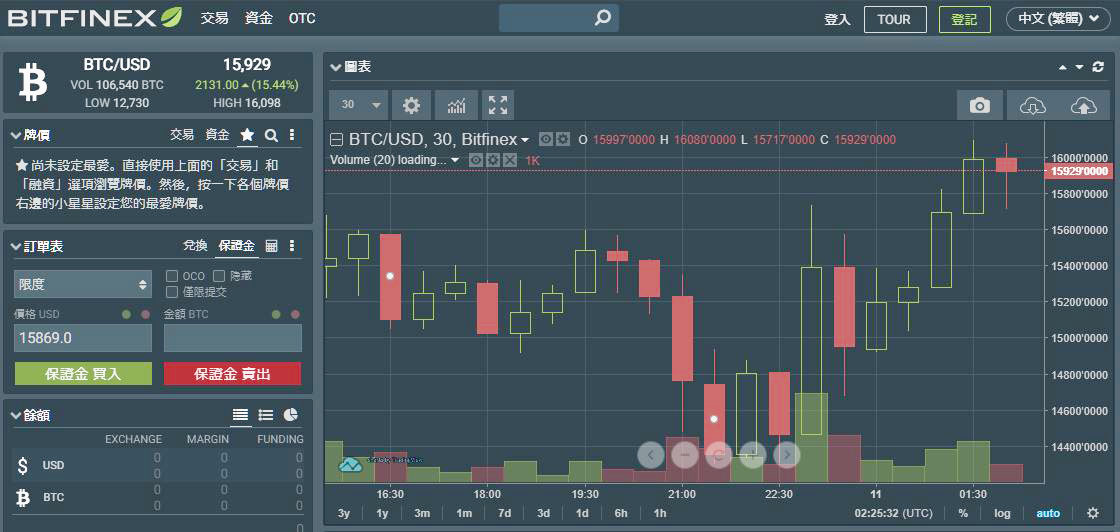This screenshot has width=1120, height=532.
Task: Select 交易 tab in 牌價 panel
Action: click(x=182, y=134)
